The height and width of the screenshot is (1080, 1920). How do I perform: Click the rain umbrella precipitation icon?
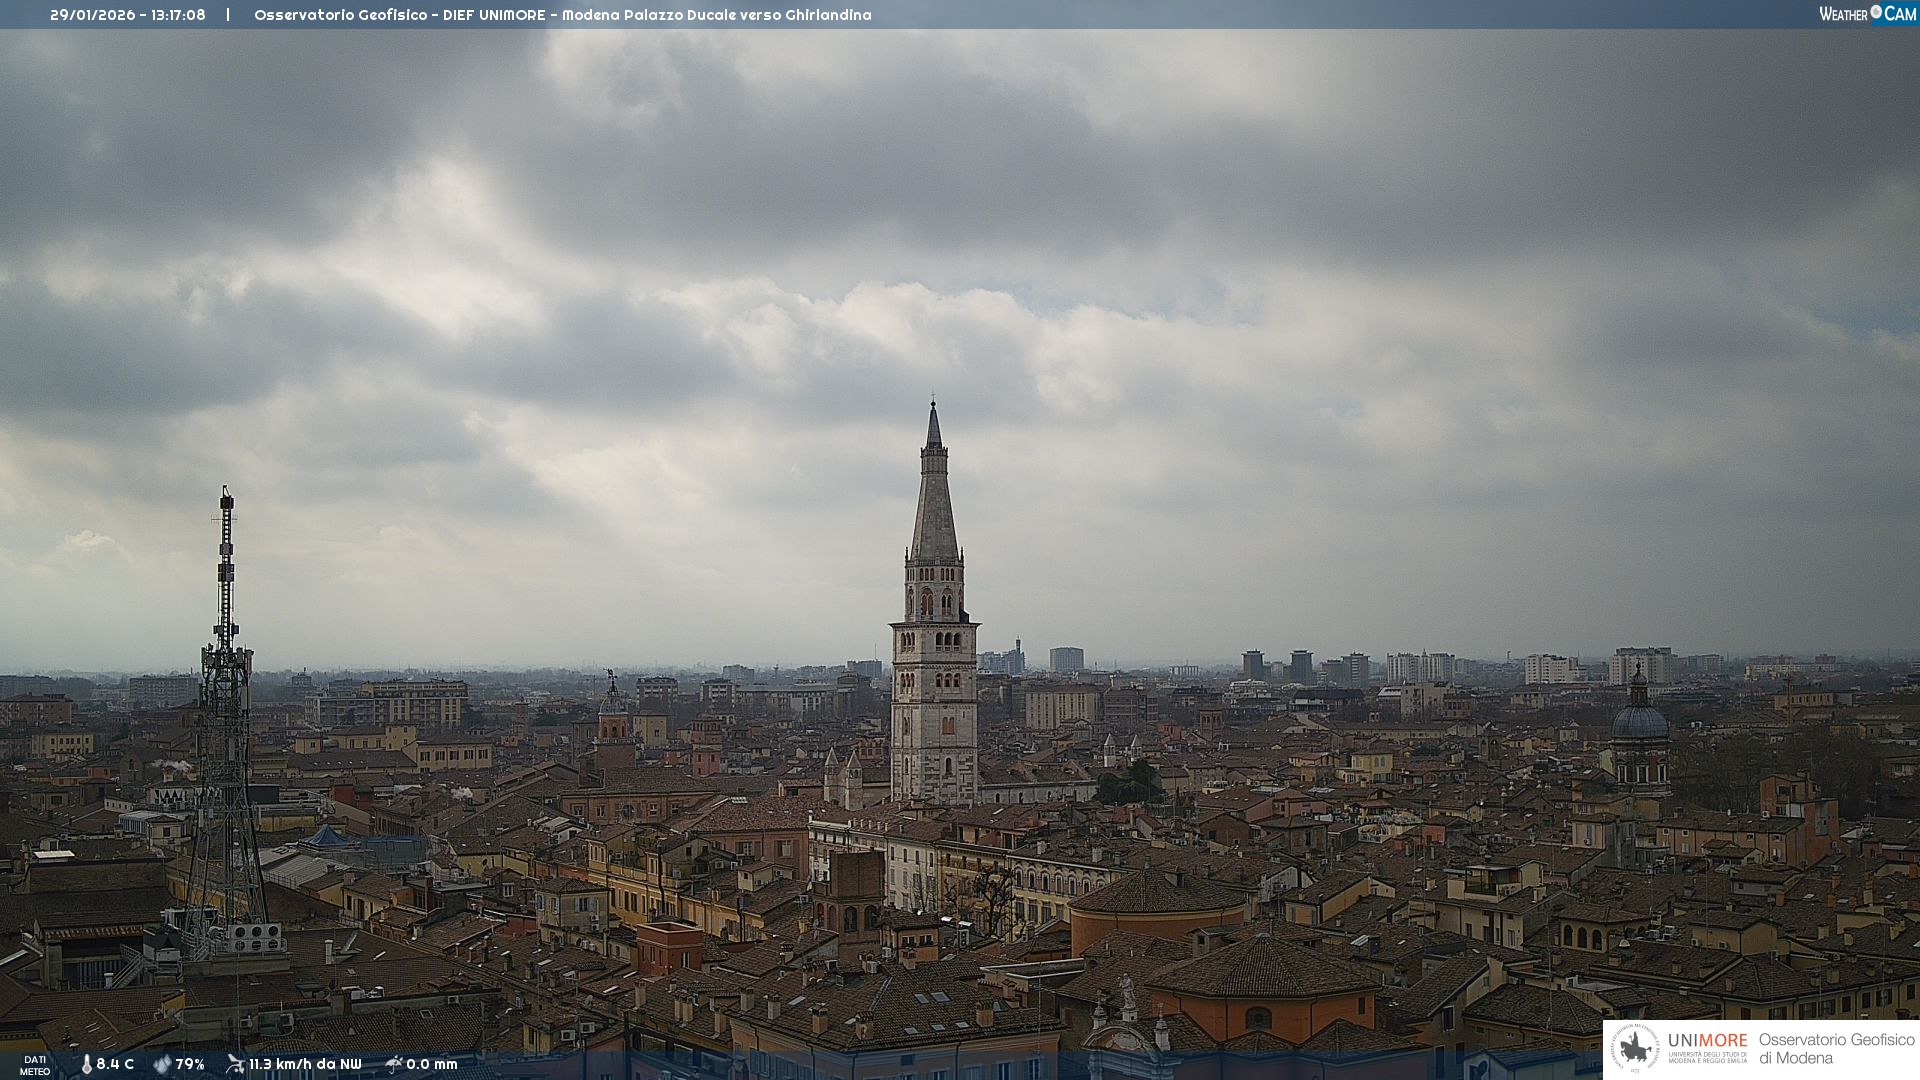[x=394, y=1064]
